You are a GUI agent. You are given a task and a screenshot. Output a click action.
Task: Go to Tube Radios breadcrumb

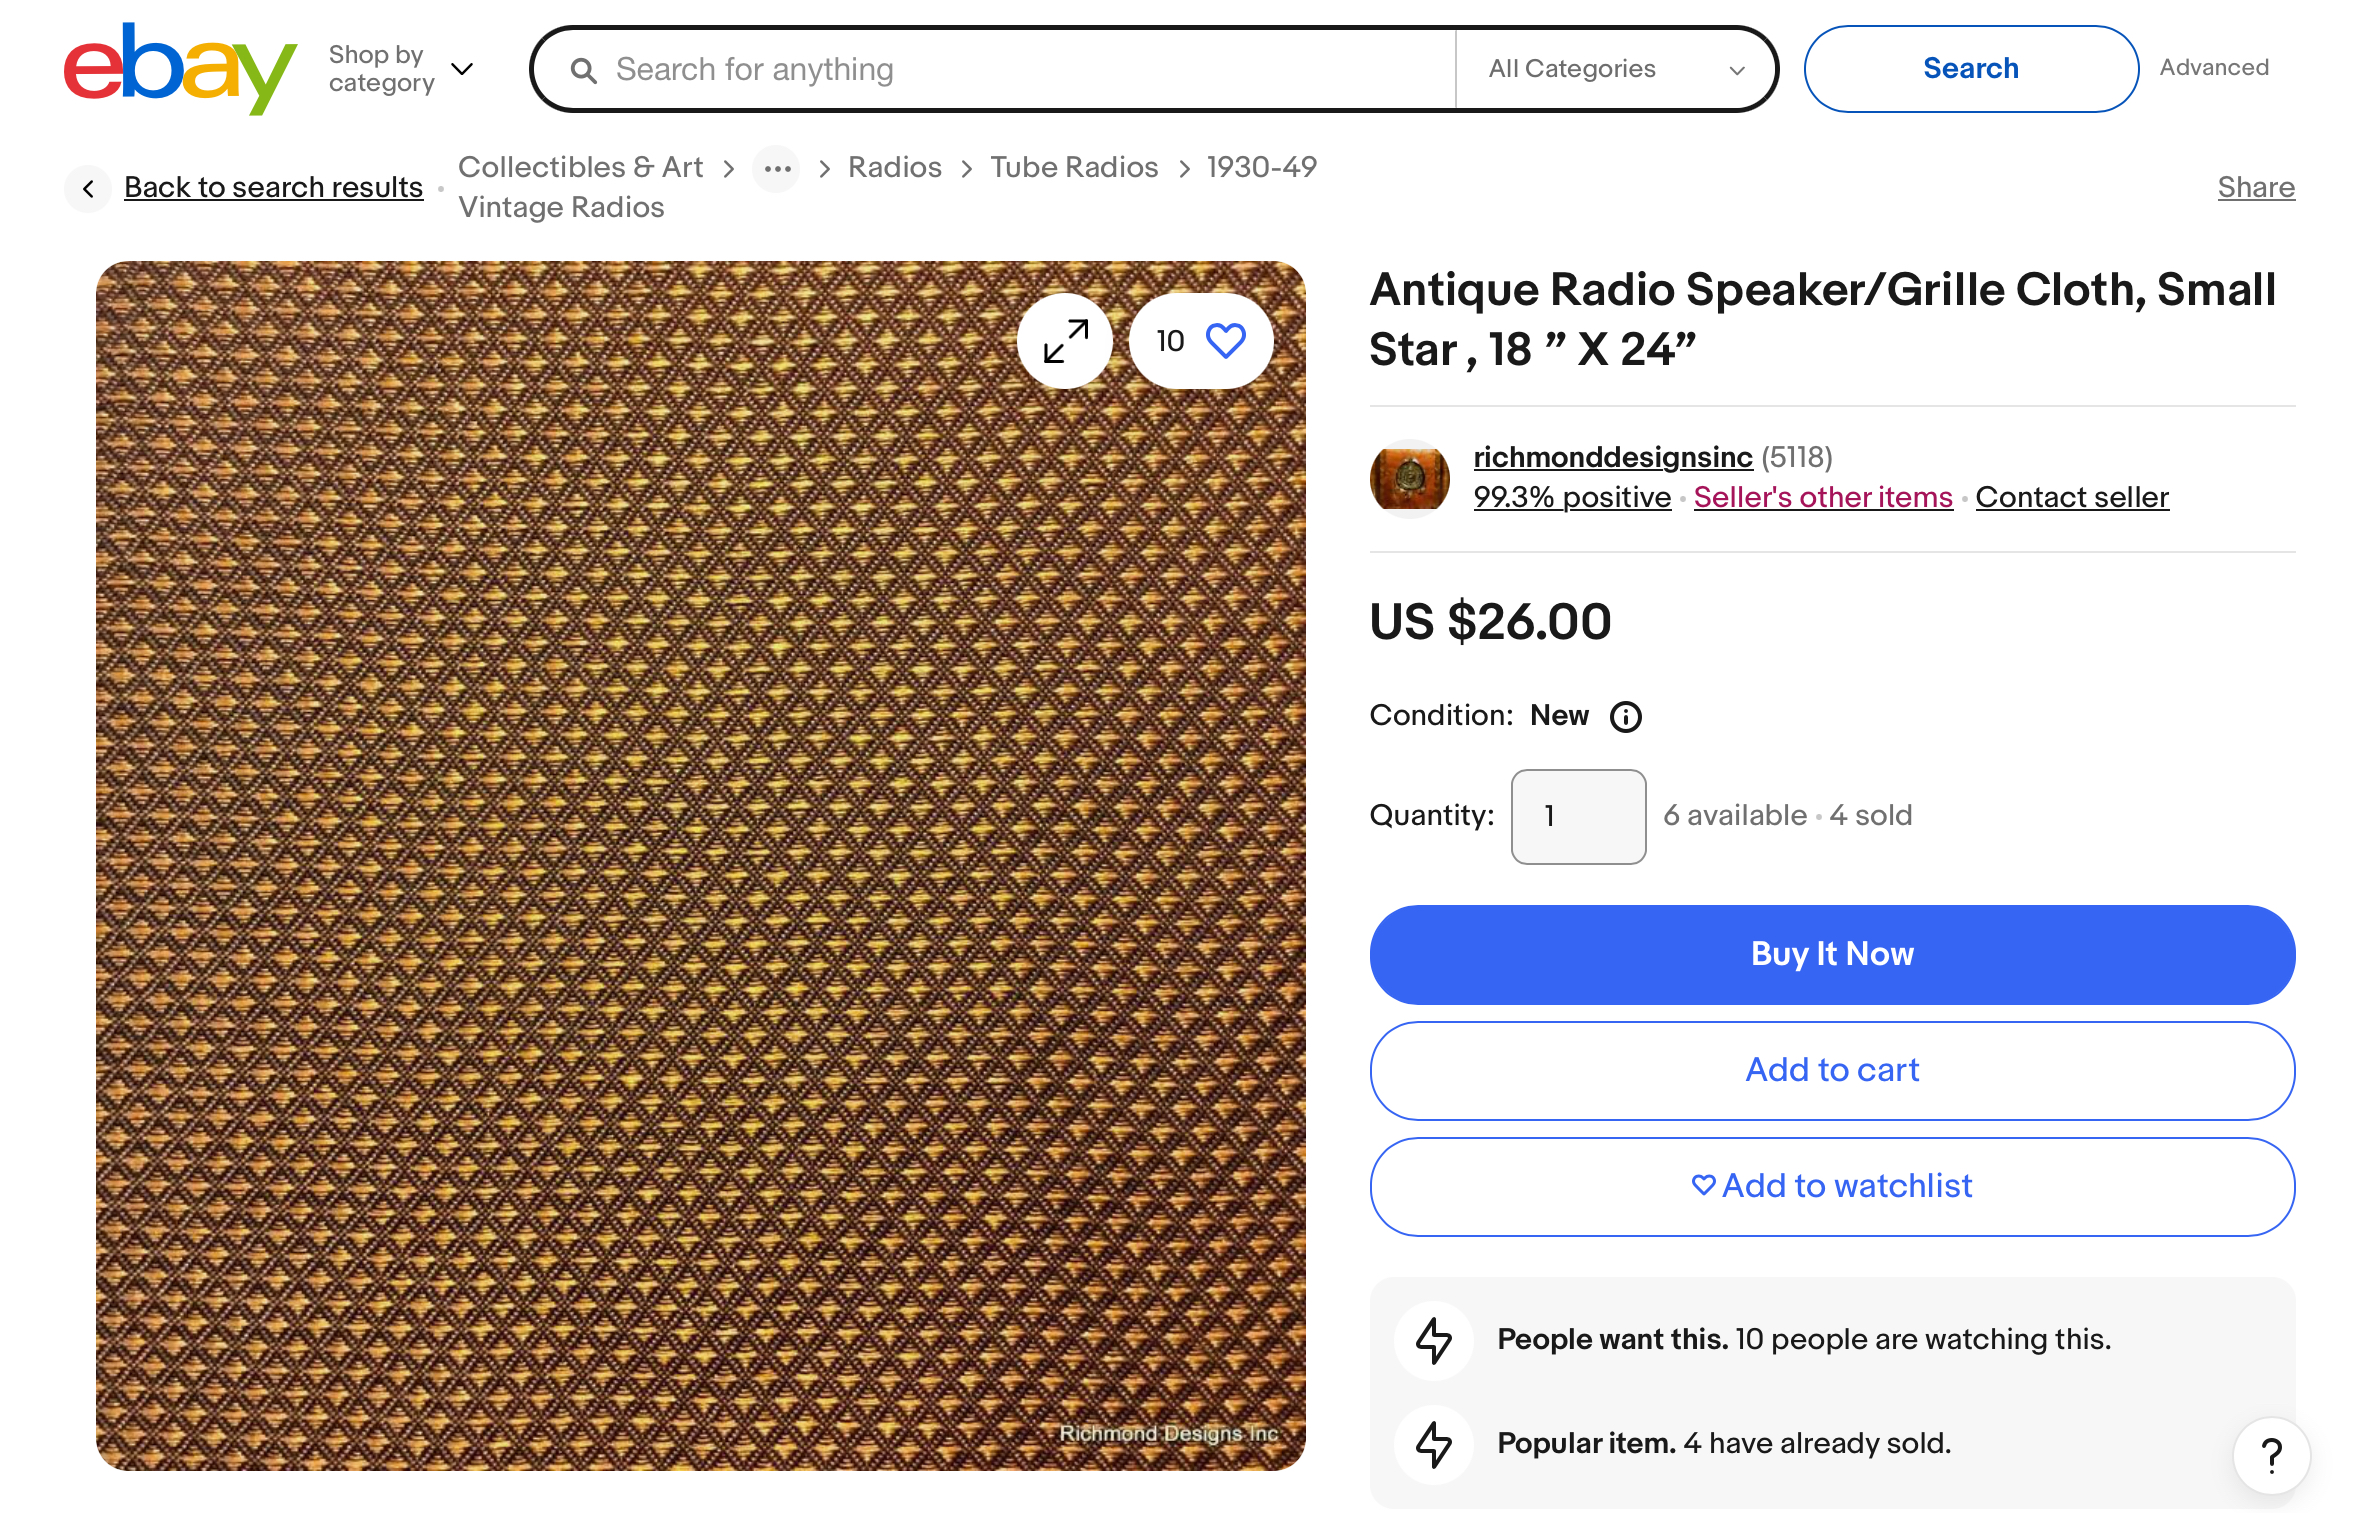click(1074, 167)
